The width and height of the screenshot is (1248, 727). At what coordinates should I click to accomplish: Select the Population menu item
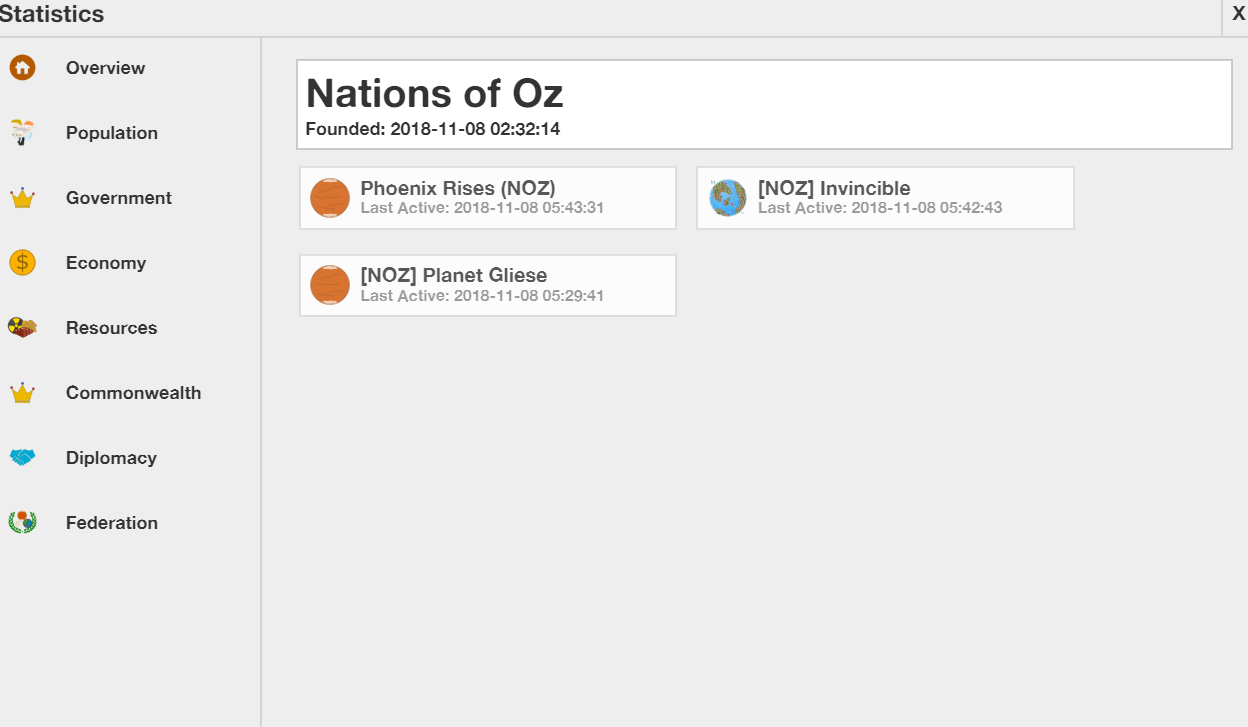tap(112, 133)
